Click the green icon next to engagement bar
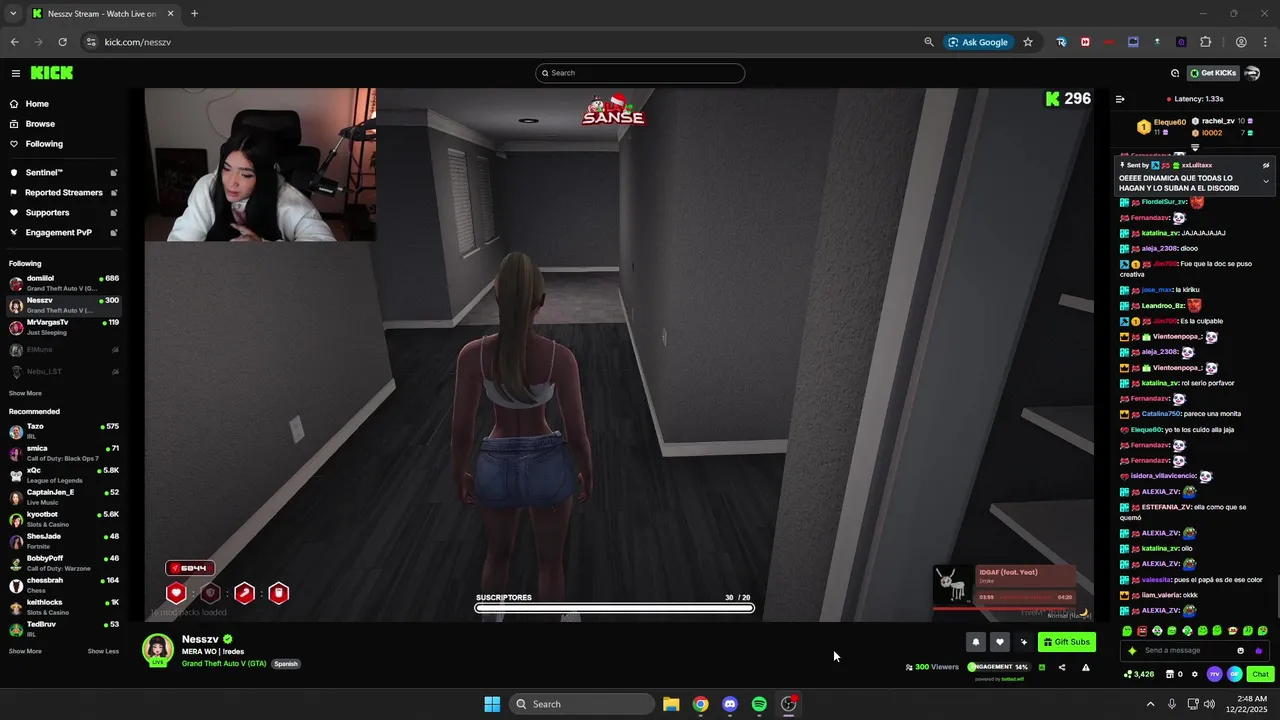This screenshot has width=1280, height=720. [x=1042, y=667]
